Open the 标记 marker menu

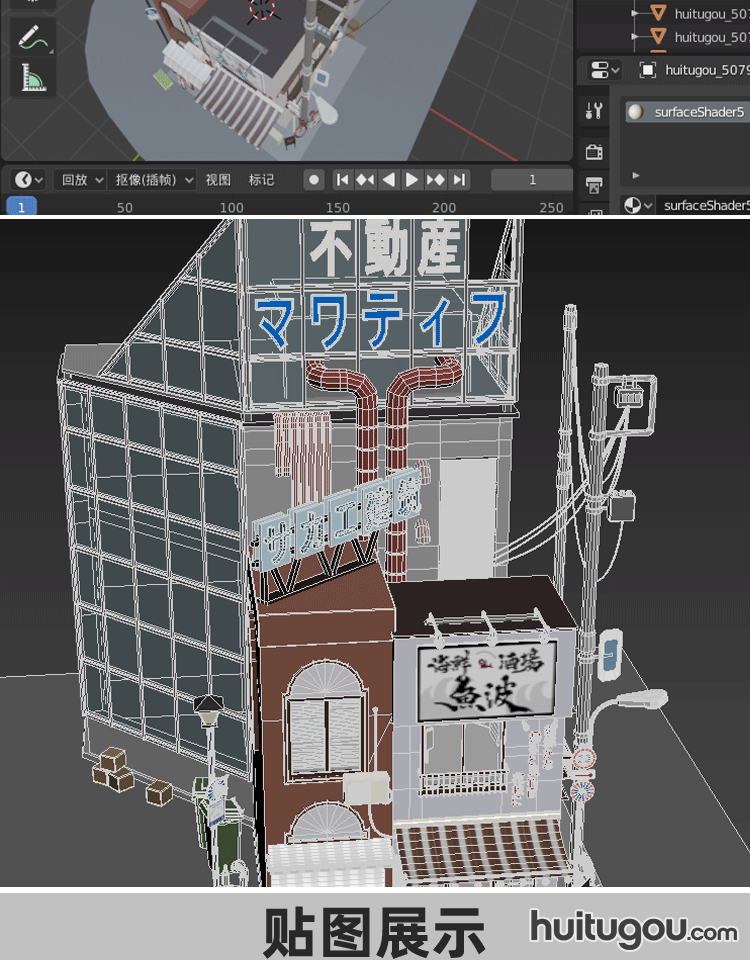pos(262,180)
